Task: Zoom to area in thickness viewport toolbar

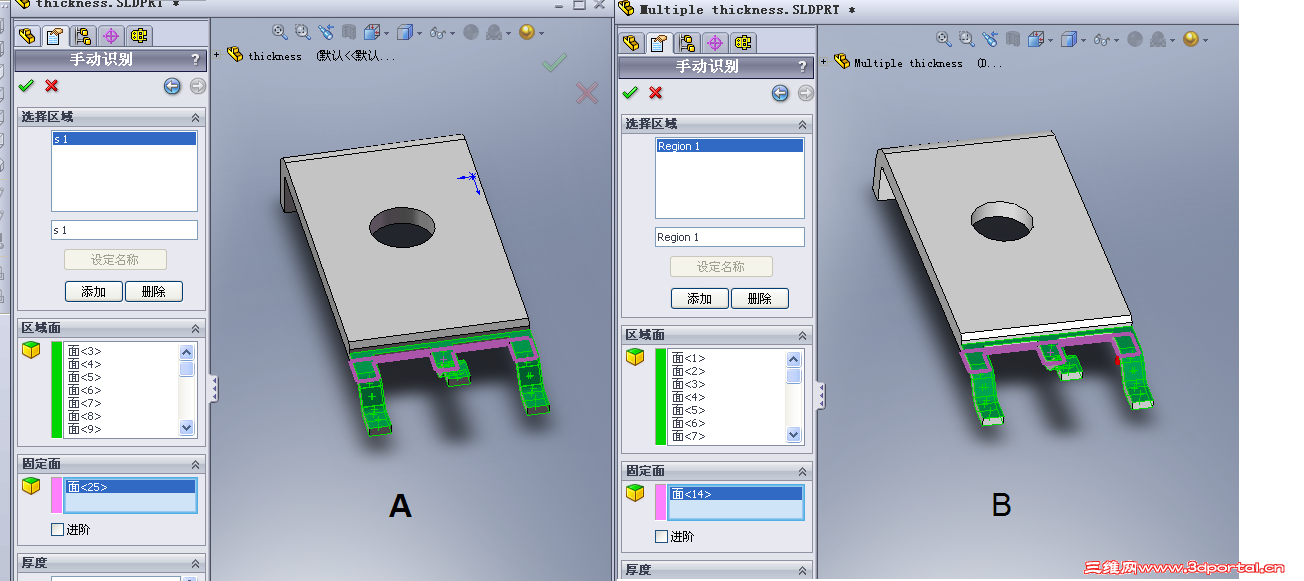Action: pos(302,32)
